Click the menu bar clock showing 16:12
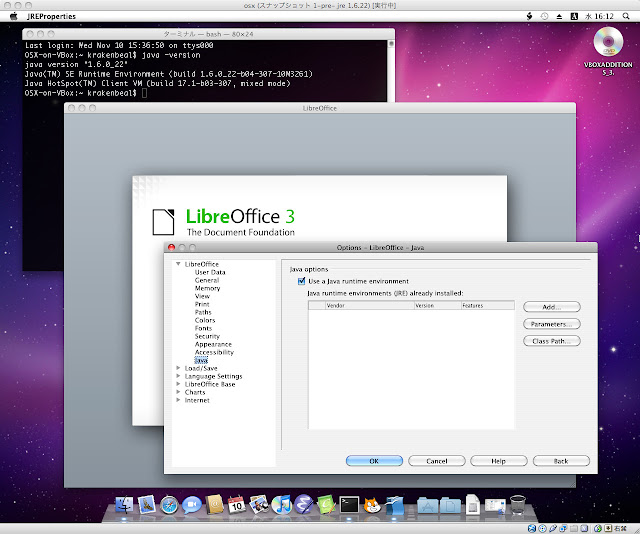Screen dimensions: 640x534 [599, 16]
